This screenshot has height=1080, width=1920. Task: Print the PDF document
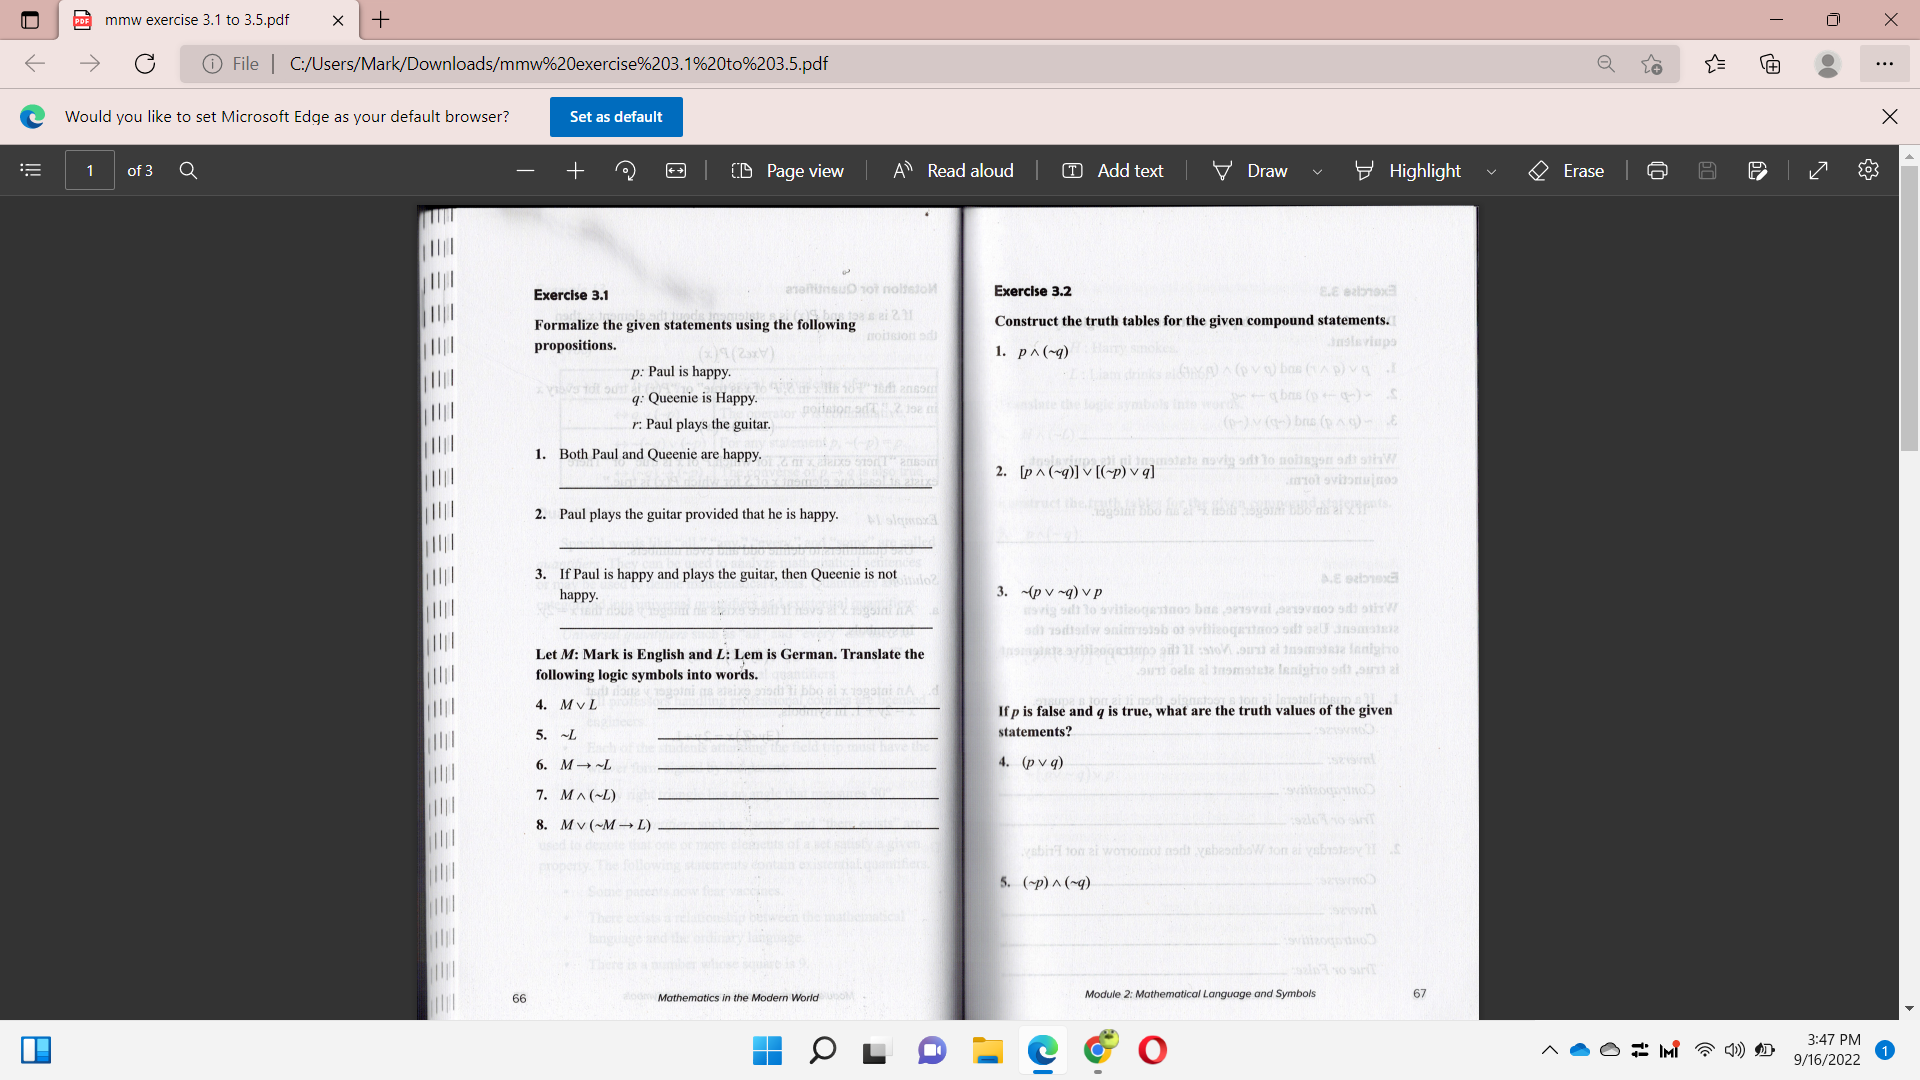1657,170
